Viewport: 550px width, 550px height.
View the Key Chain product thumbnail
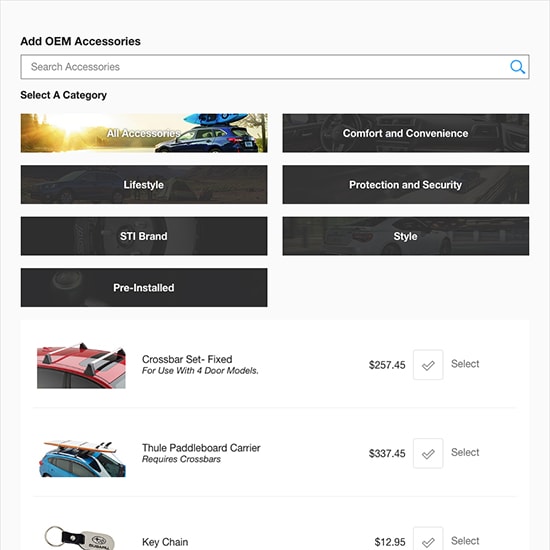click(80, 537)
